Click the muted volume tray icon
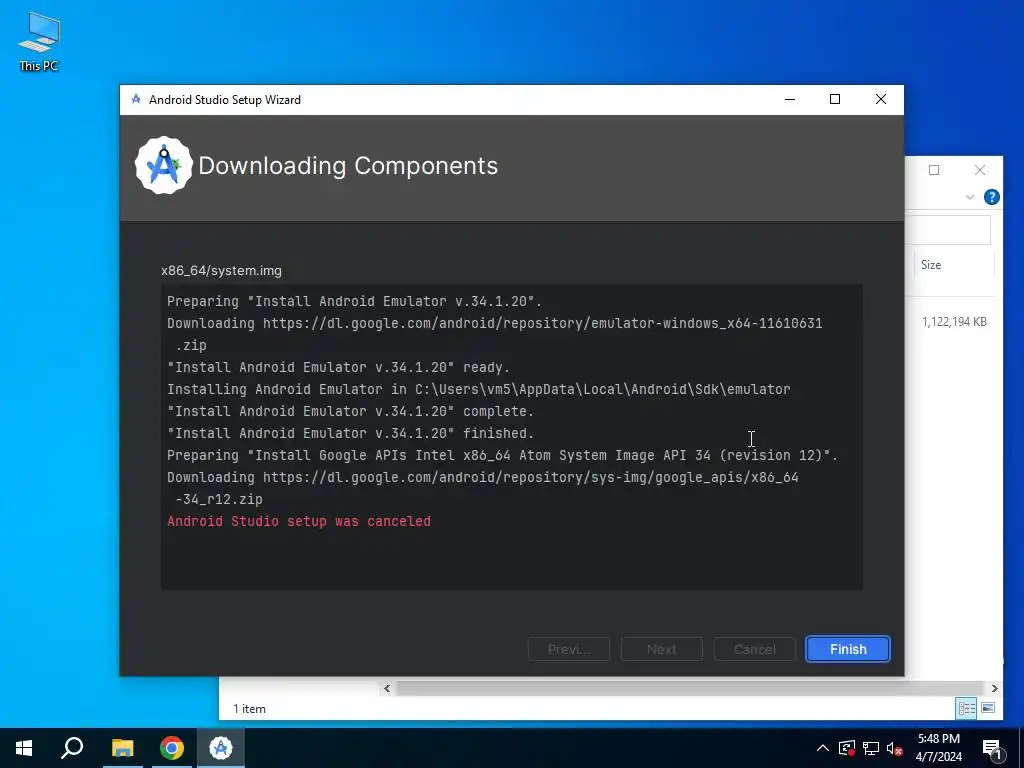 895,748
